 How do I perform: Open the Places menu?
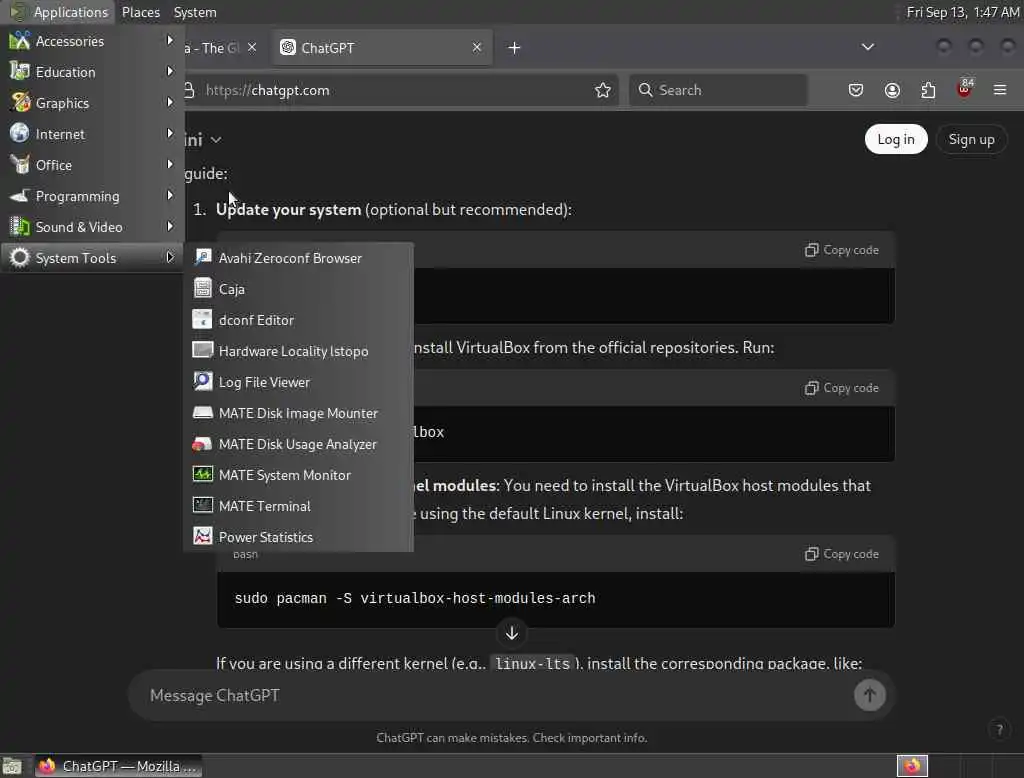(140, 12)
